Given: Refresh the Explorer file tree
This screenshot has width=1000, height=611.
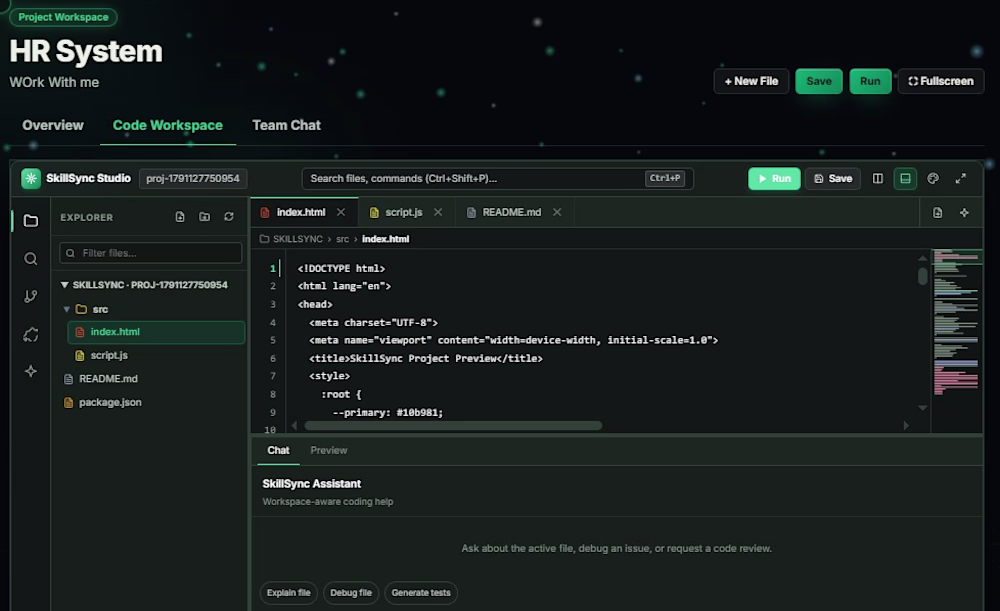Looking at the screenshot, I should [228, 217].
